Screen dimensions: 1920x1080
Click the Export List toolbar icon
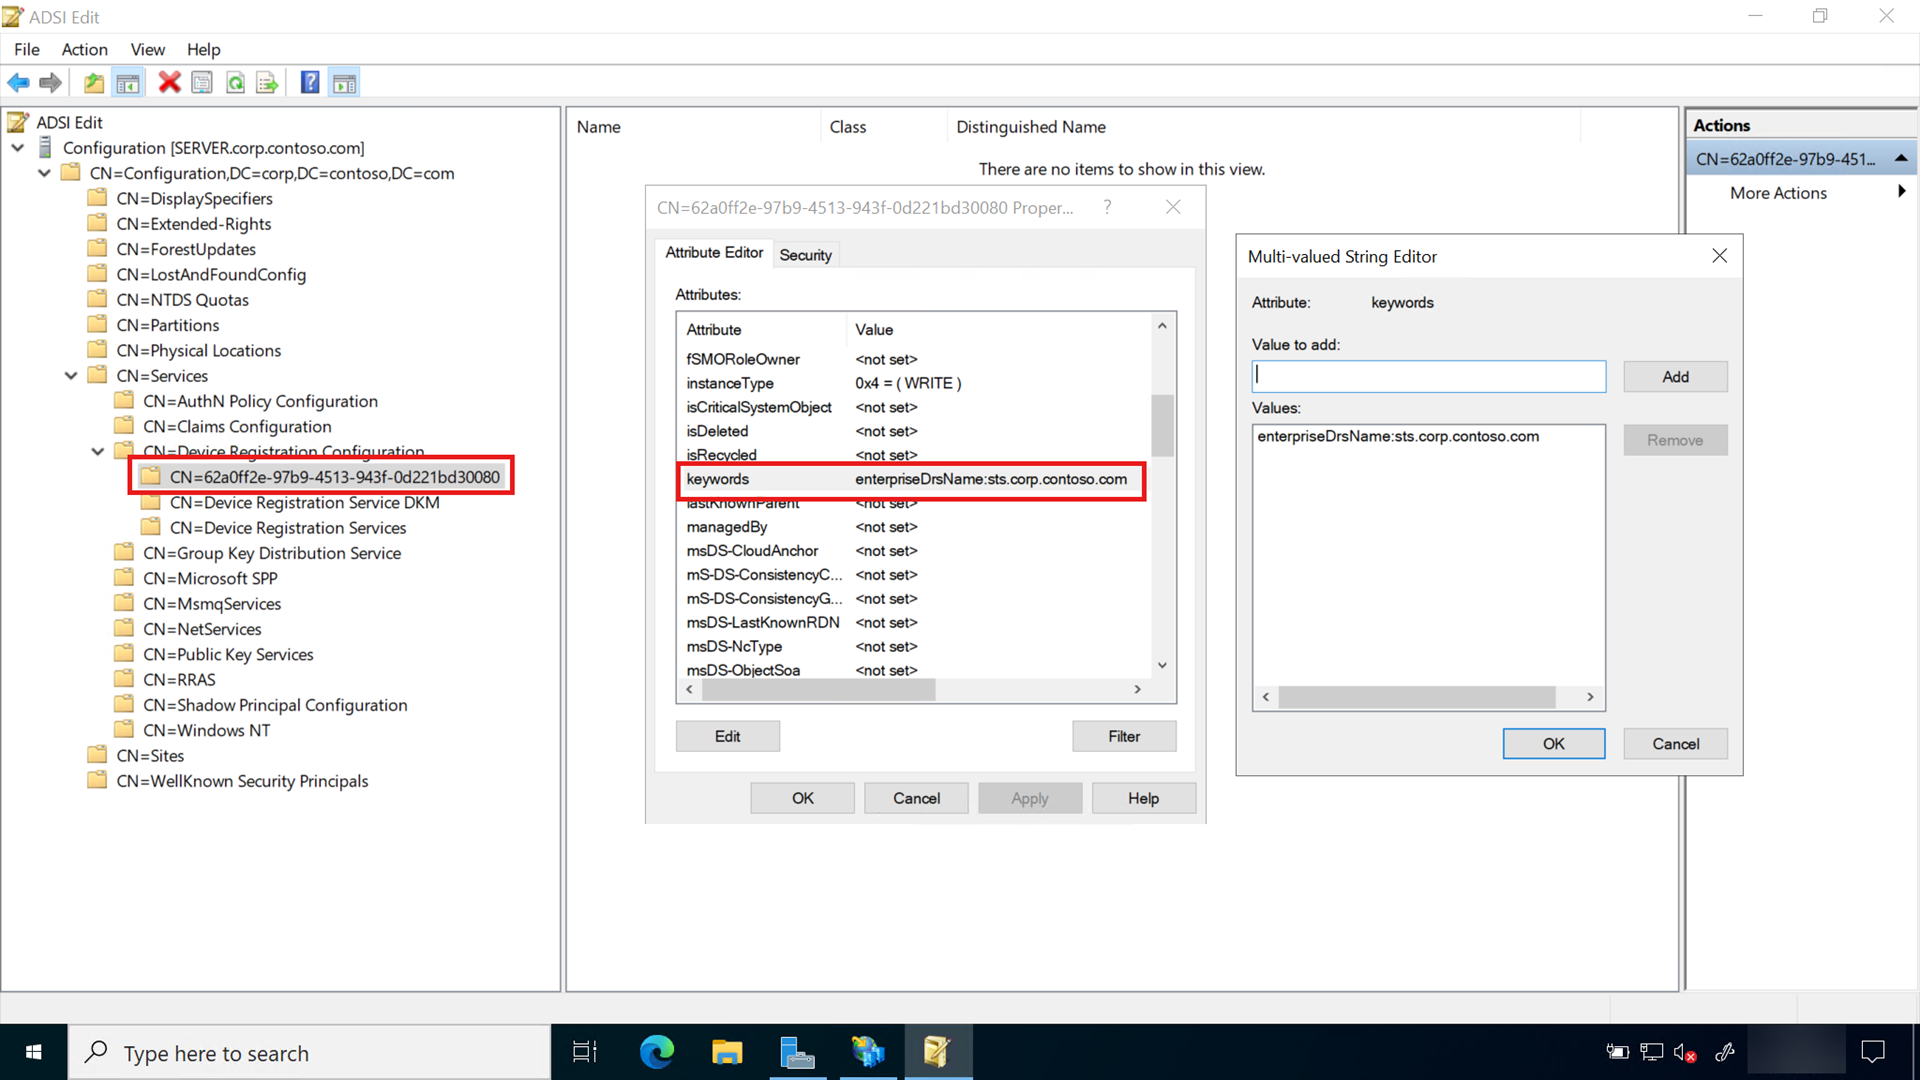tap(267, 83)
